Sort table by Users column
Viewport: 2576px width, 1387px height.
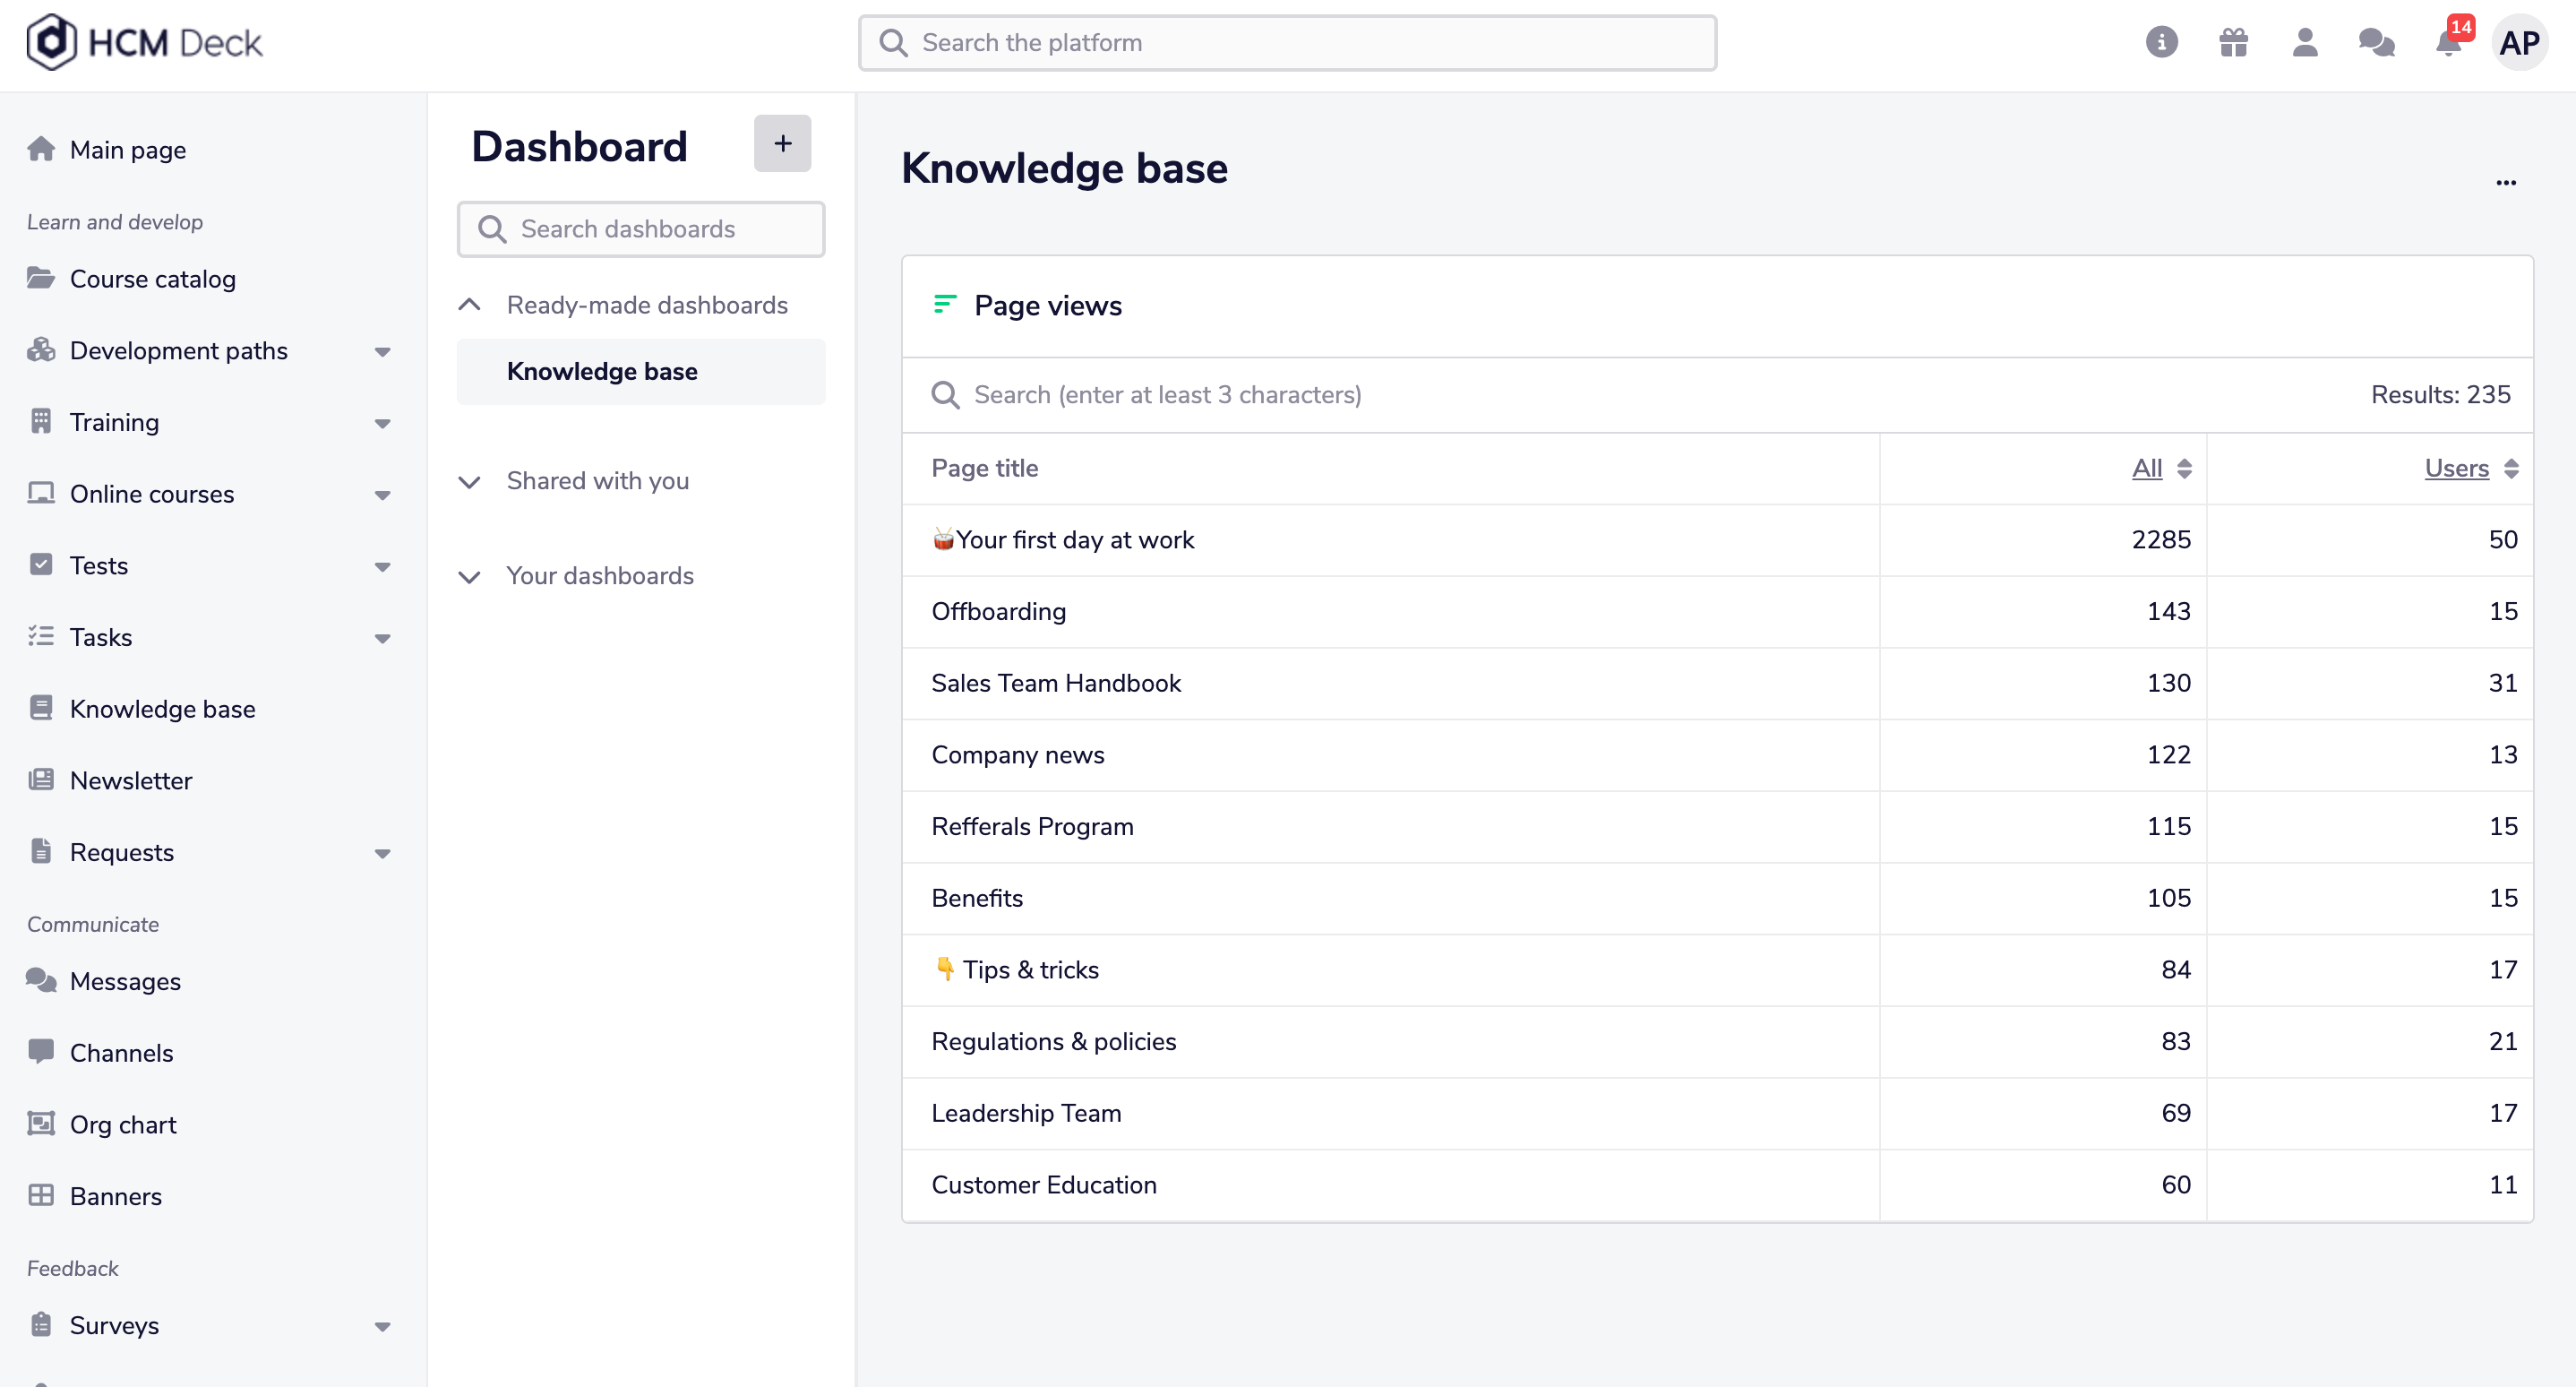tap(2456, 468)
